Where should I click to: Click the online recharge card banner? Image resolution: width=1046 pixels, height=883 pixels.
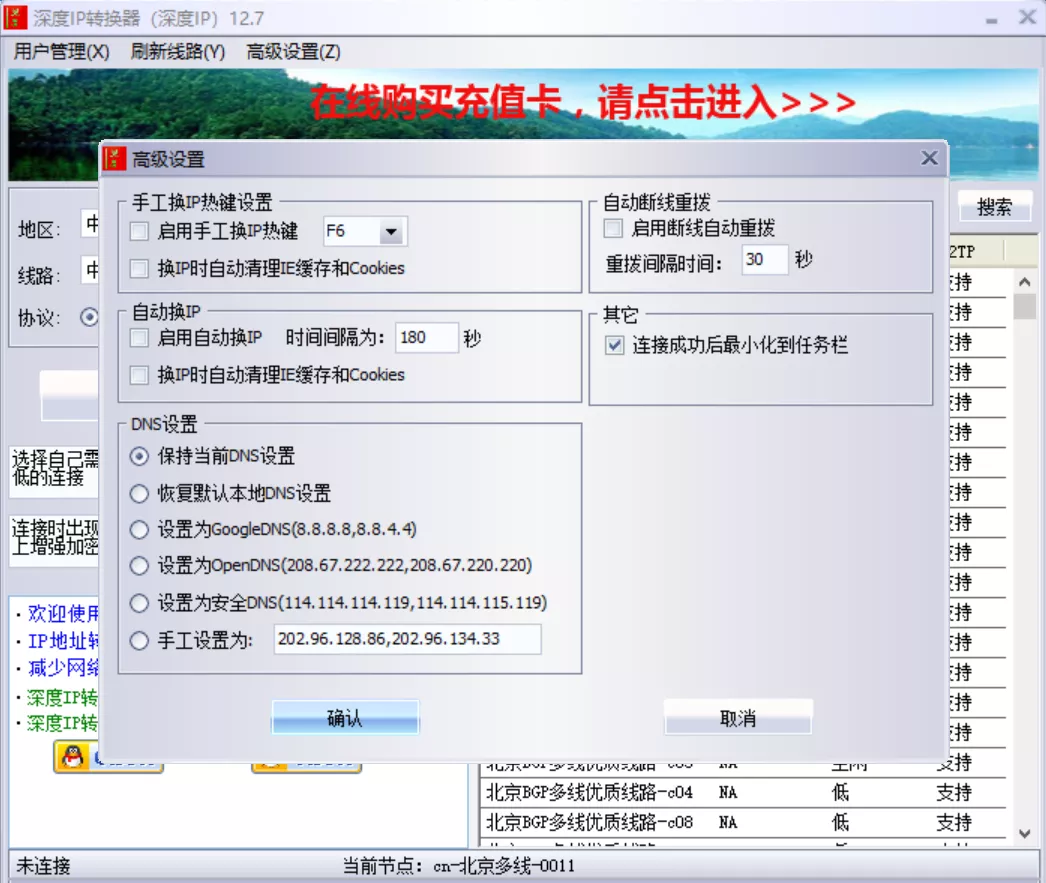[582, 103]
